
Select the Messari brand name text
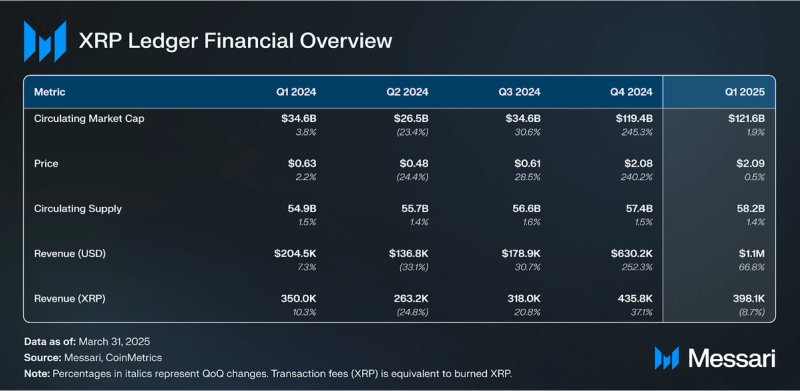pos(732,358)
